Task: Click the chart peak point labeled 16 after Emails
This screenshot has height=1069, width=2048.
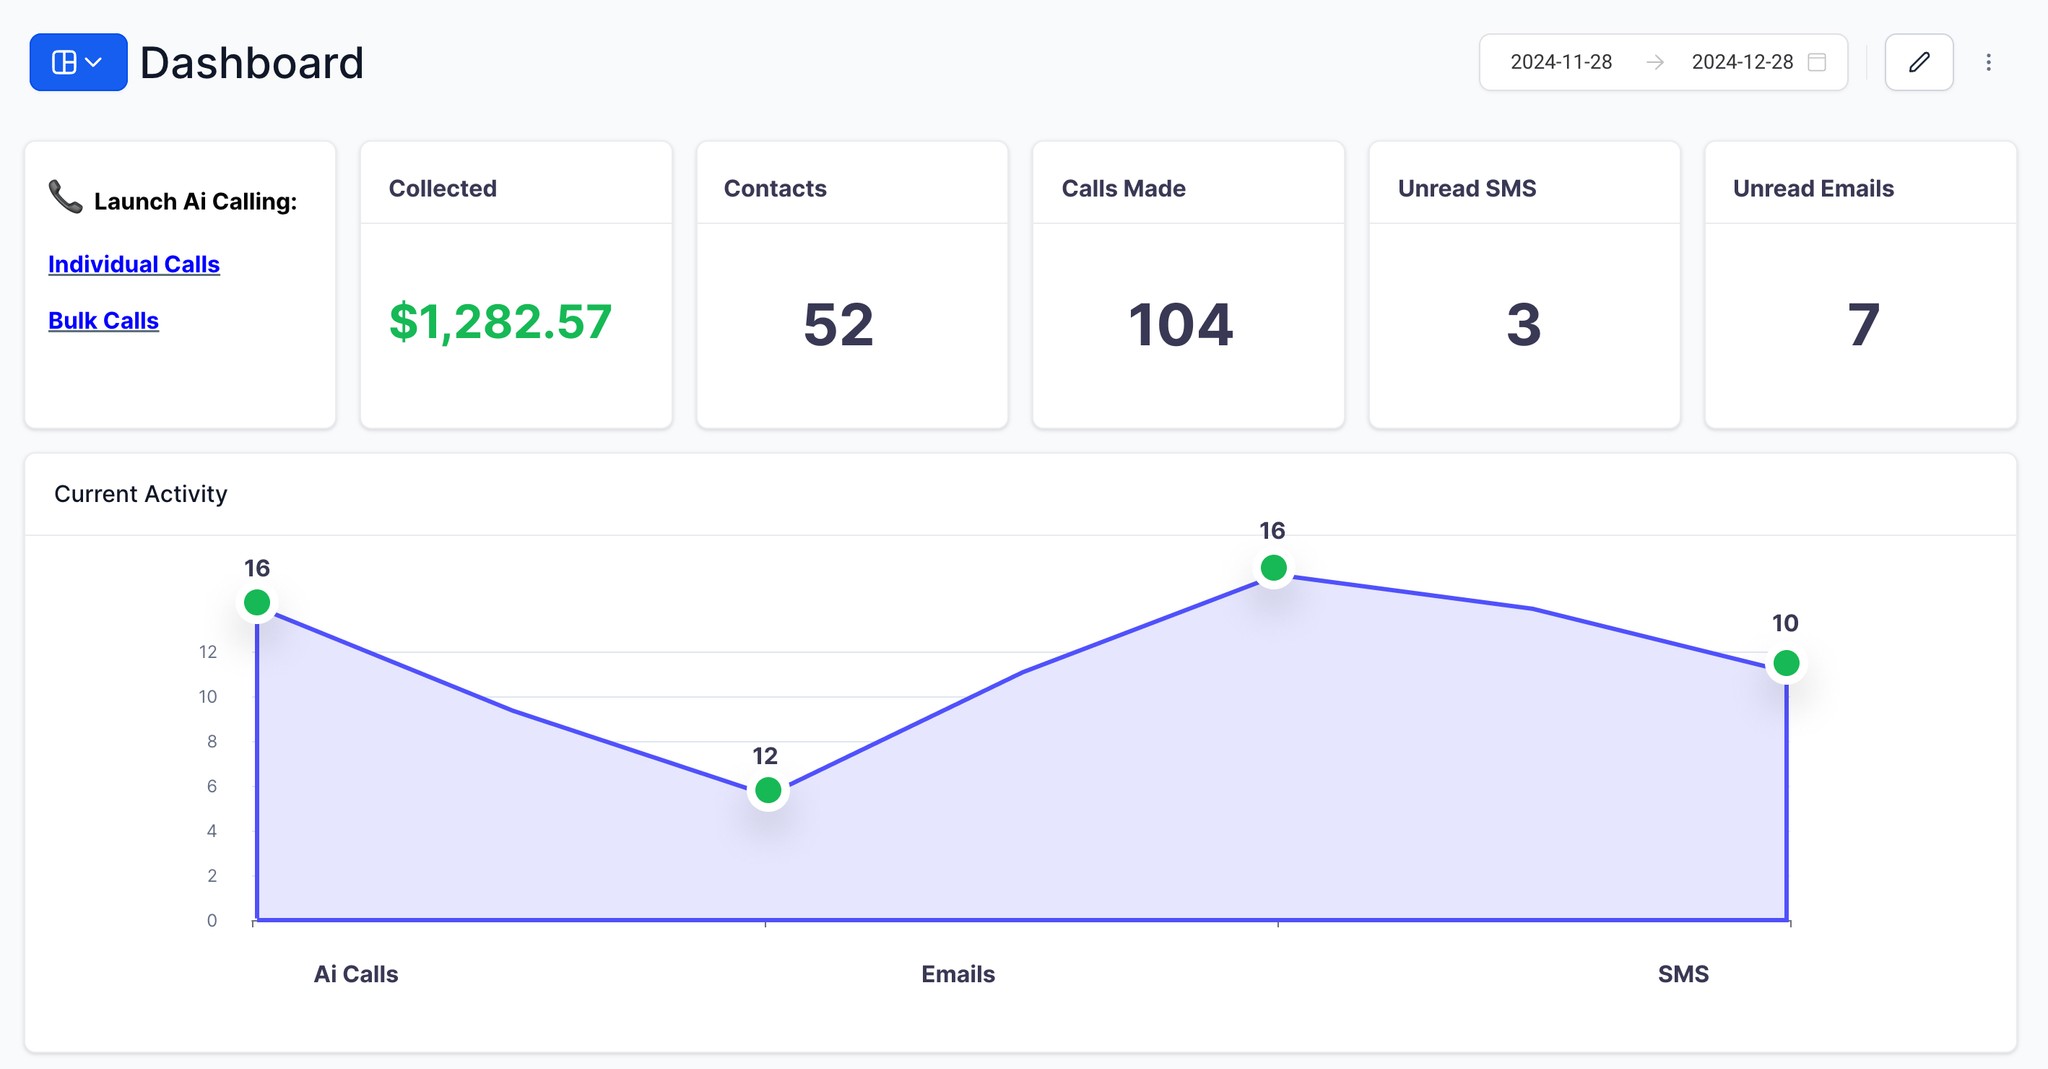Action: click(1273, 568)
